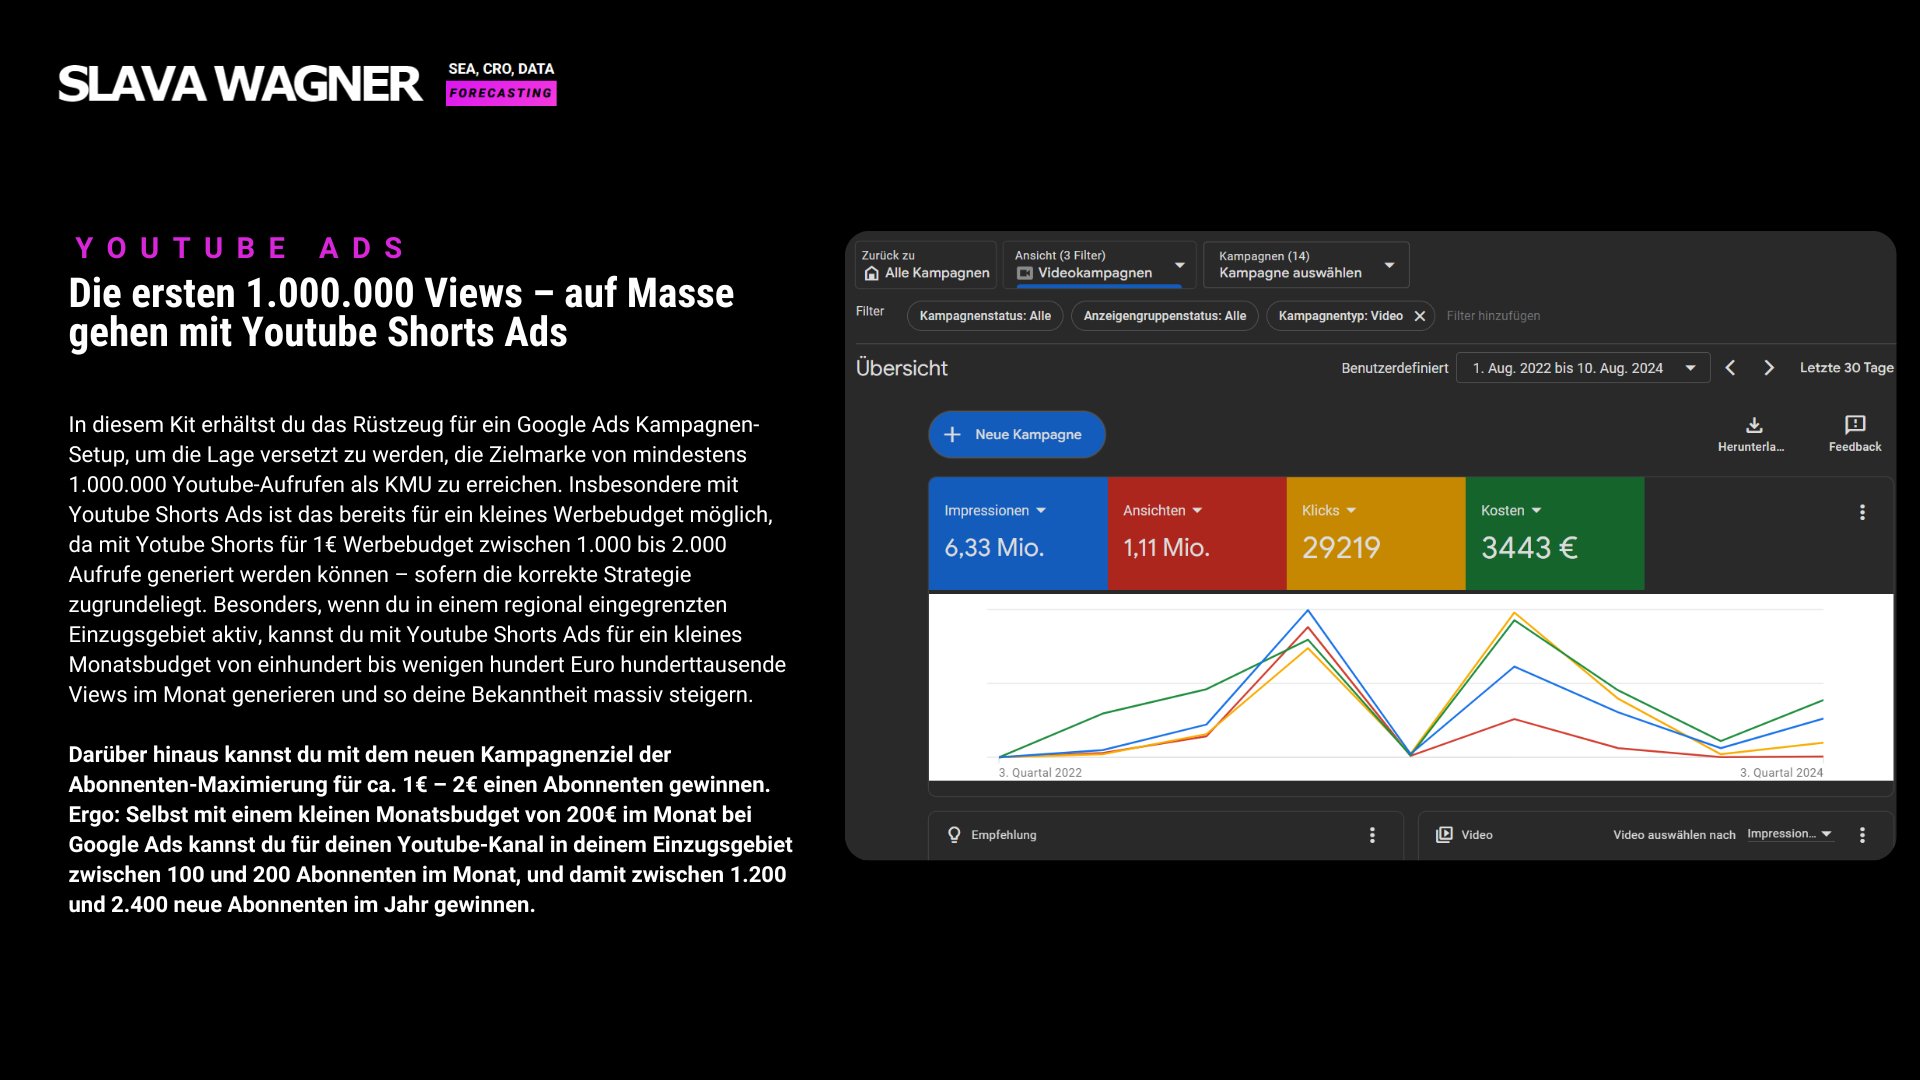Open the Video card three-dot menu

coord(1862,835)
